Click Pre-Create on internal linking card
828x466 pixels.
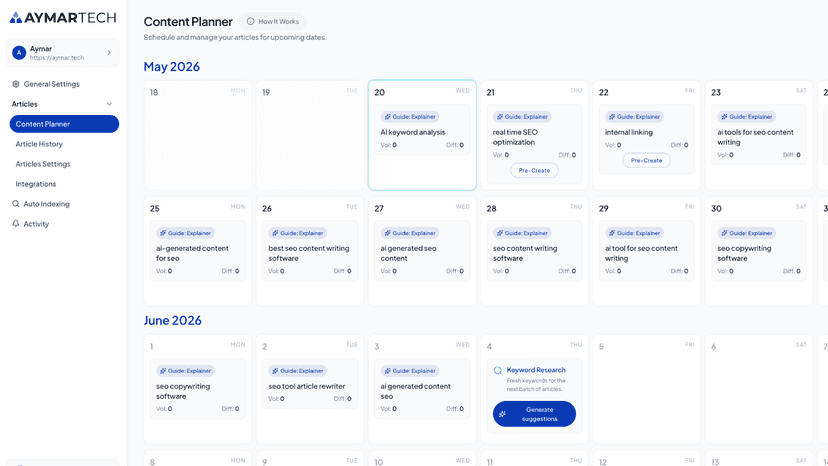(646, 160)
